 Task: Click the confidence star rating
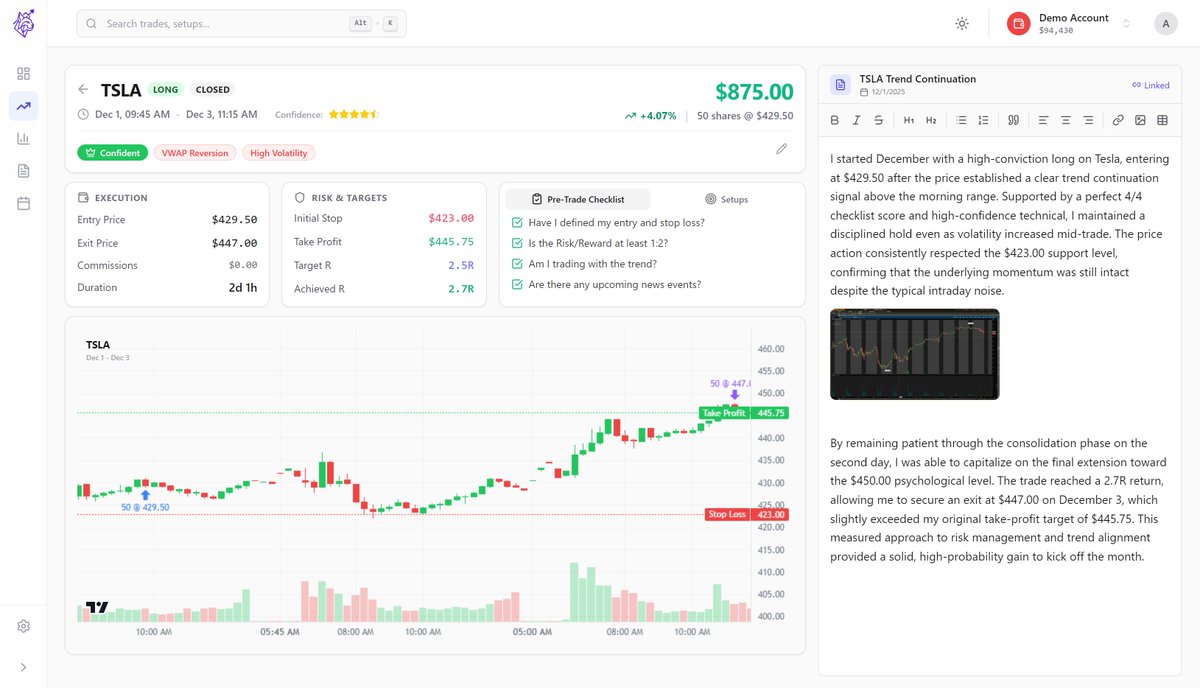click(354, 114)
